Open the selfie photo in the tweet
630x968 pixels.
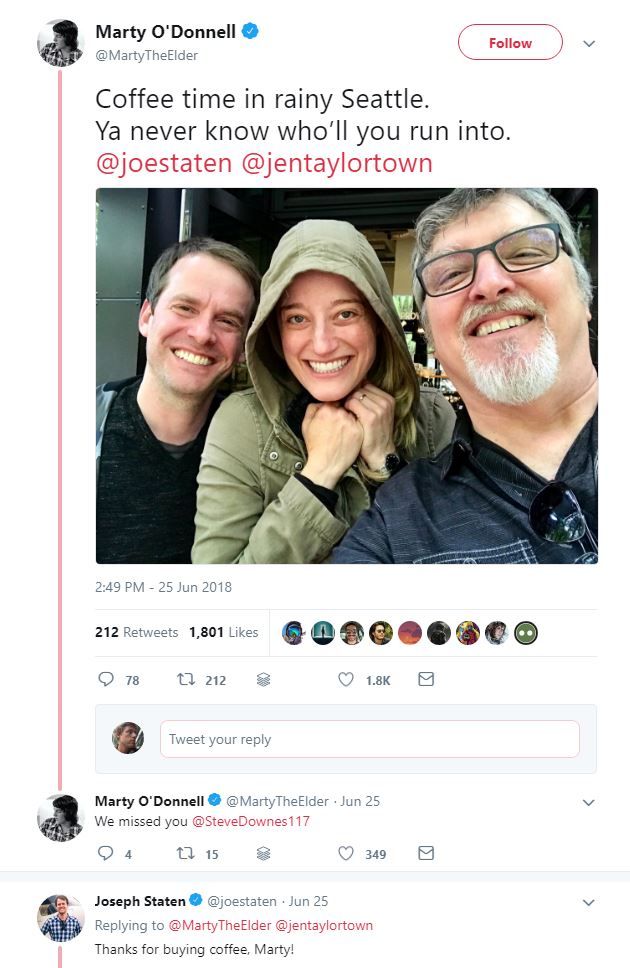346,376
